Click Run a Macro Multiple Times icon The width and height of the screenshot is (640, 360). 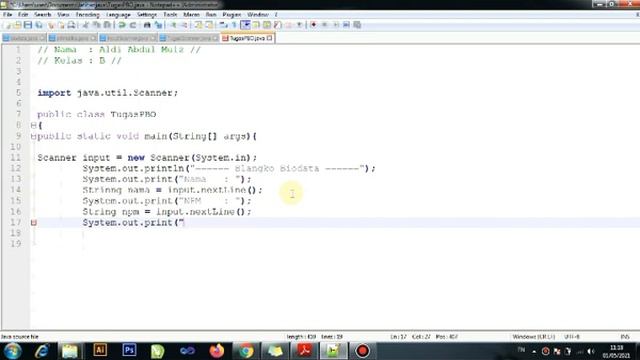pos(346,25)
